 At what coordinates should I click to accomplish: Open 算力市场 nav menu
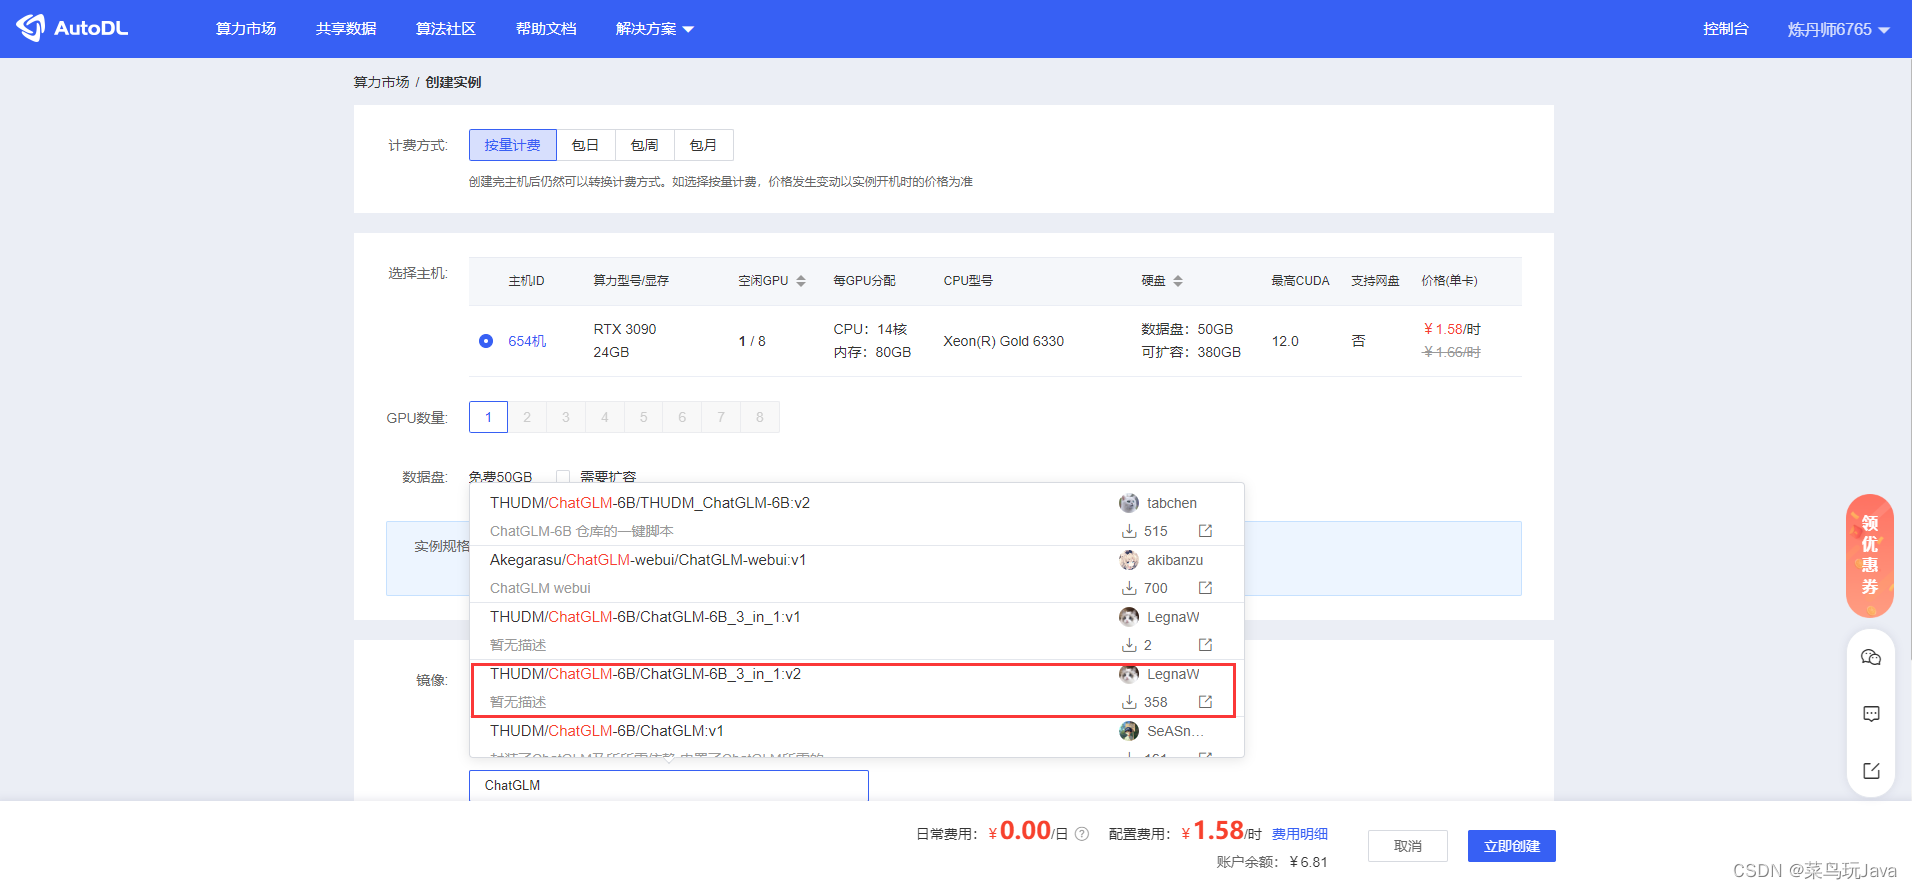246,29
